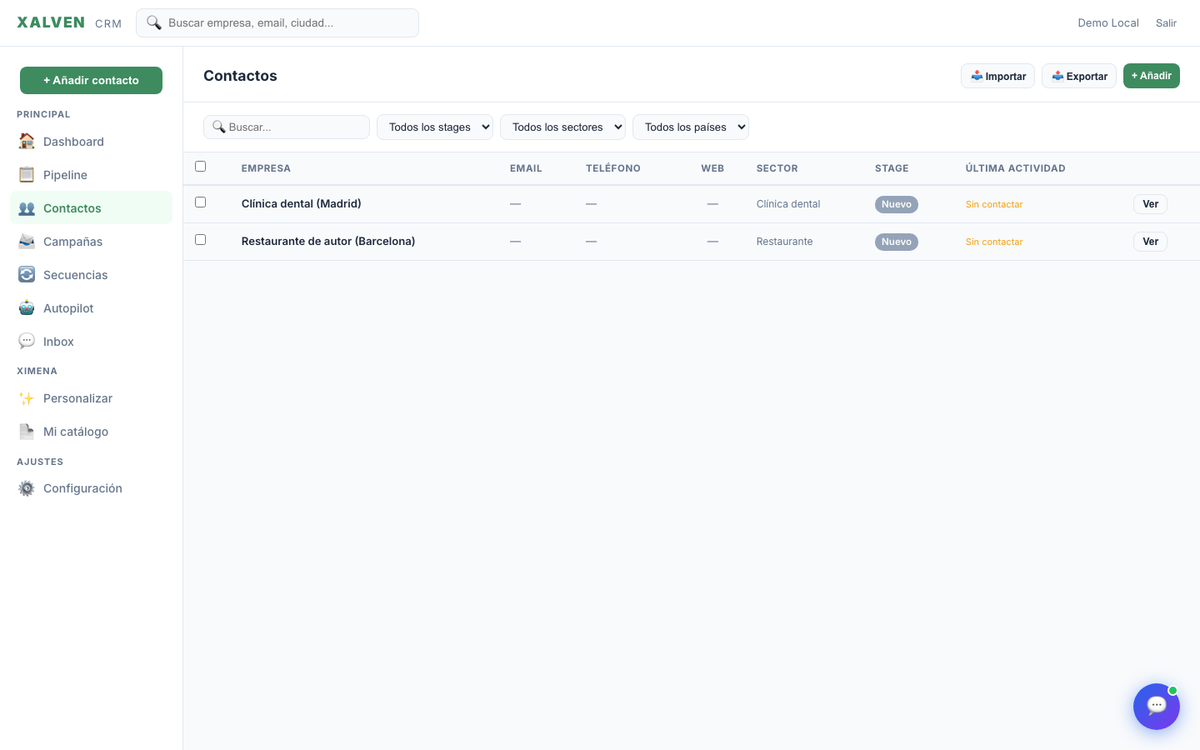Click the Campañas icon in sidebar

point(27,242)
